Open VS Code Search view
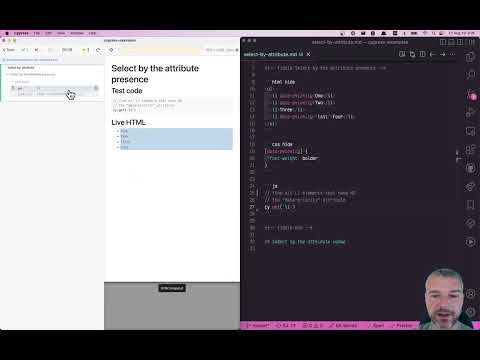This screenshot has height=360, width=480. (x=470, y=75)
